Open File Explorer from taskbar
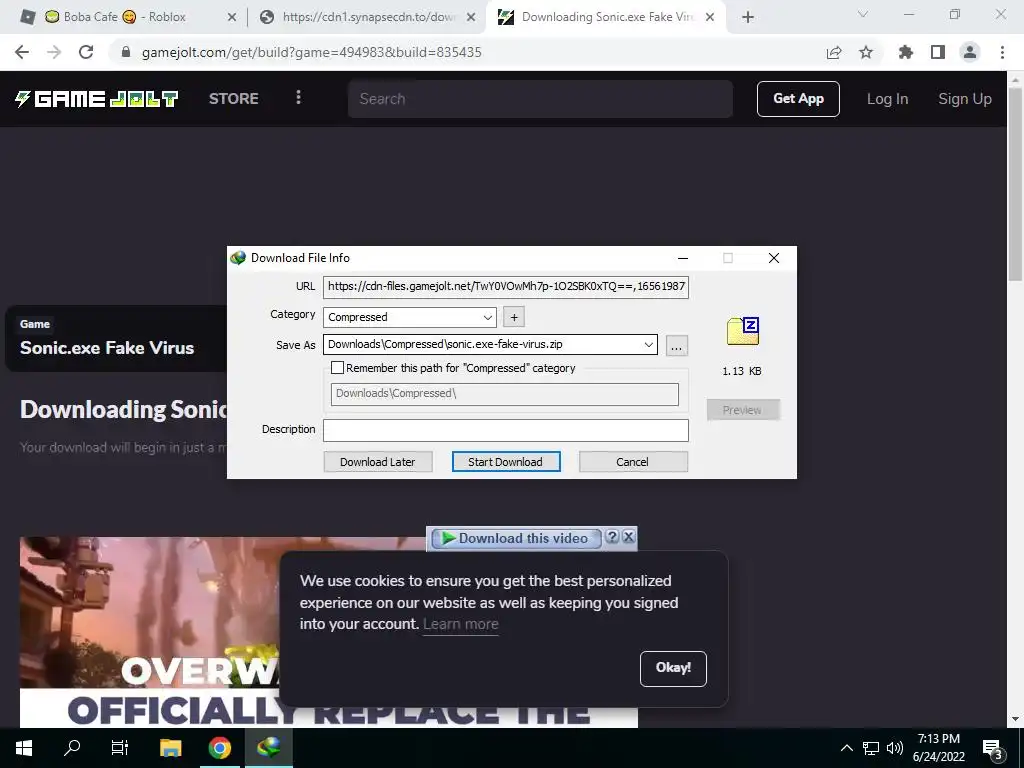The height and width of the screenshot is (768, 1024). coord(170,748)
